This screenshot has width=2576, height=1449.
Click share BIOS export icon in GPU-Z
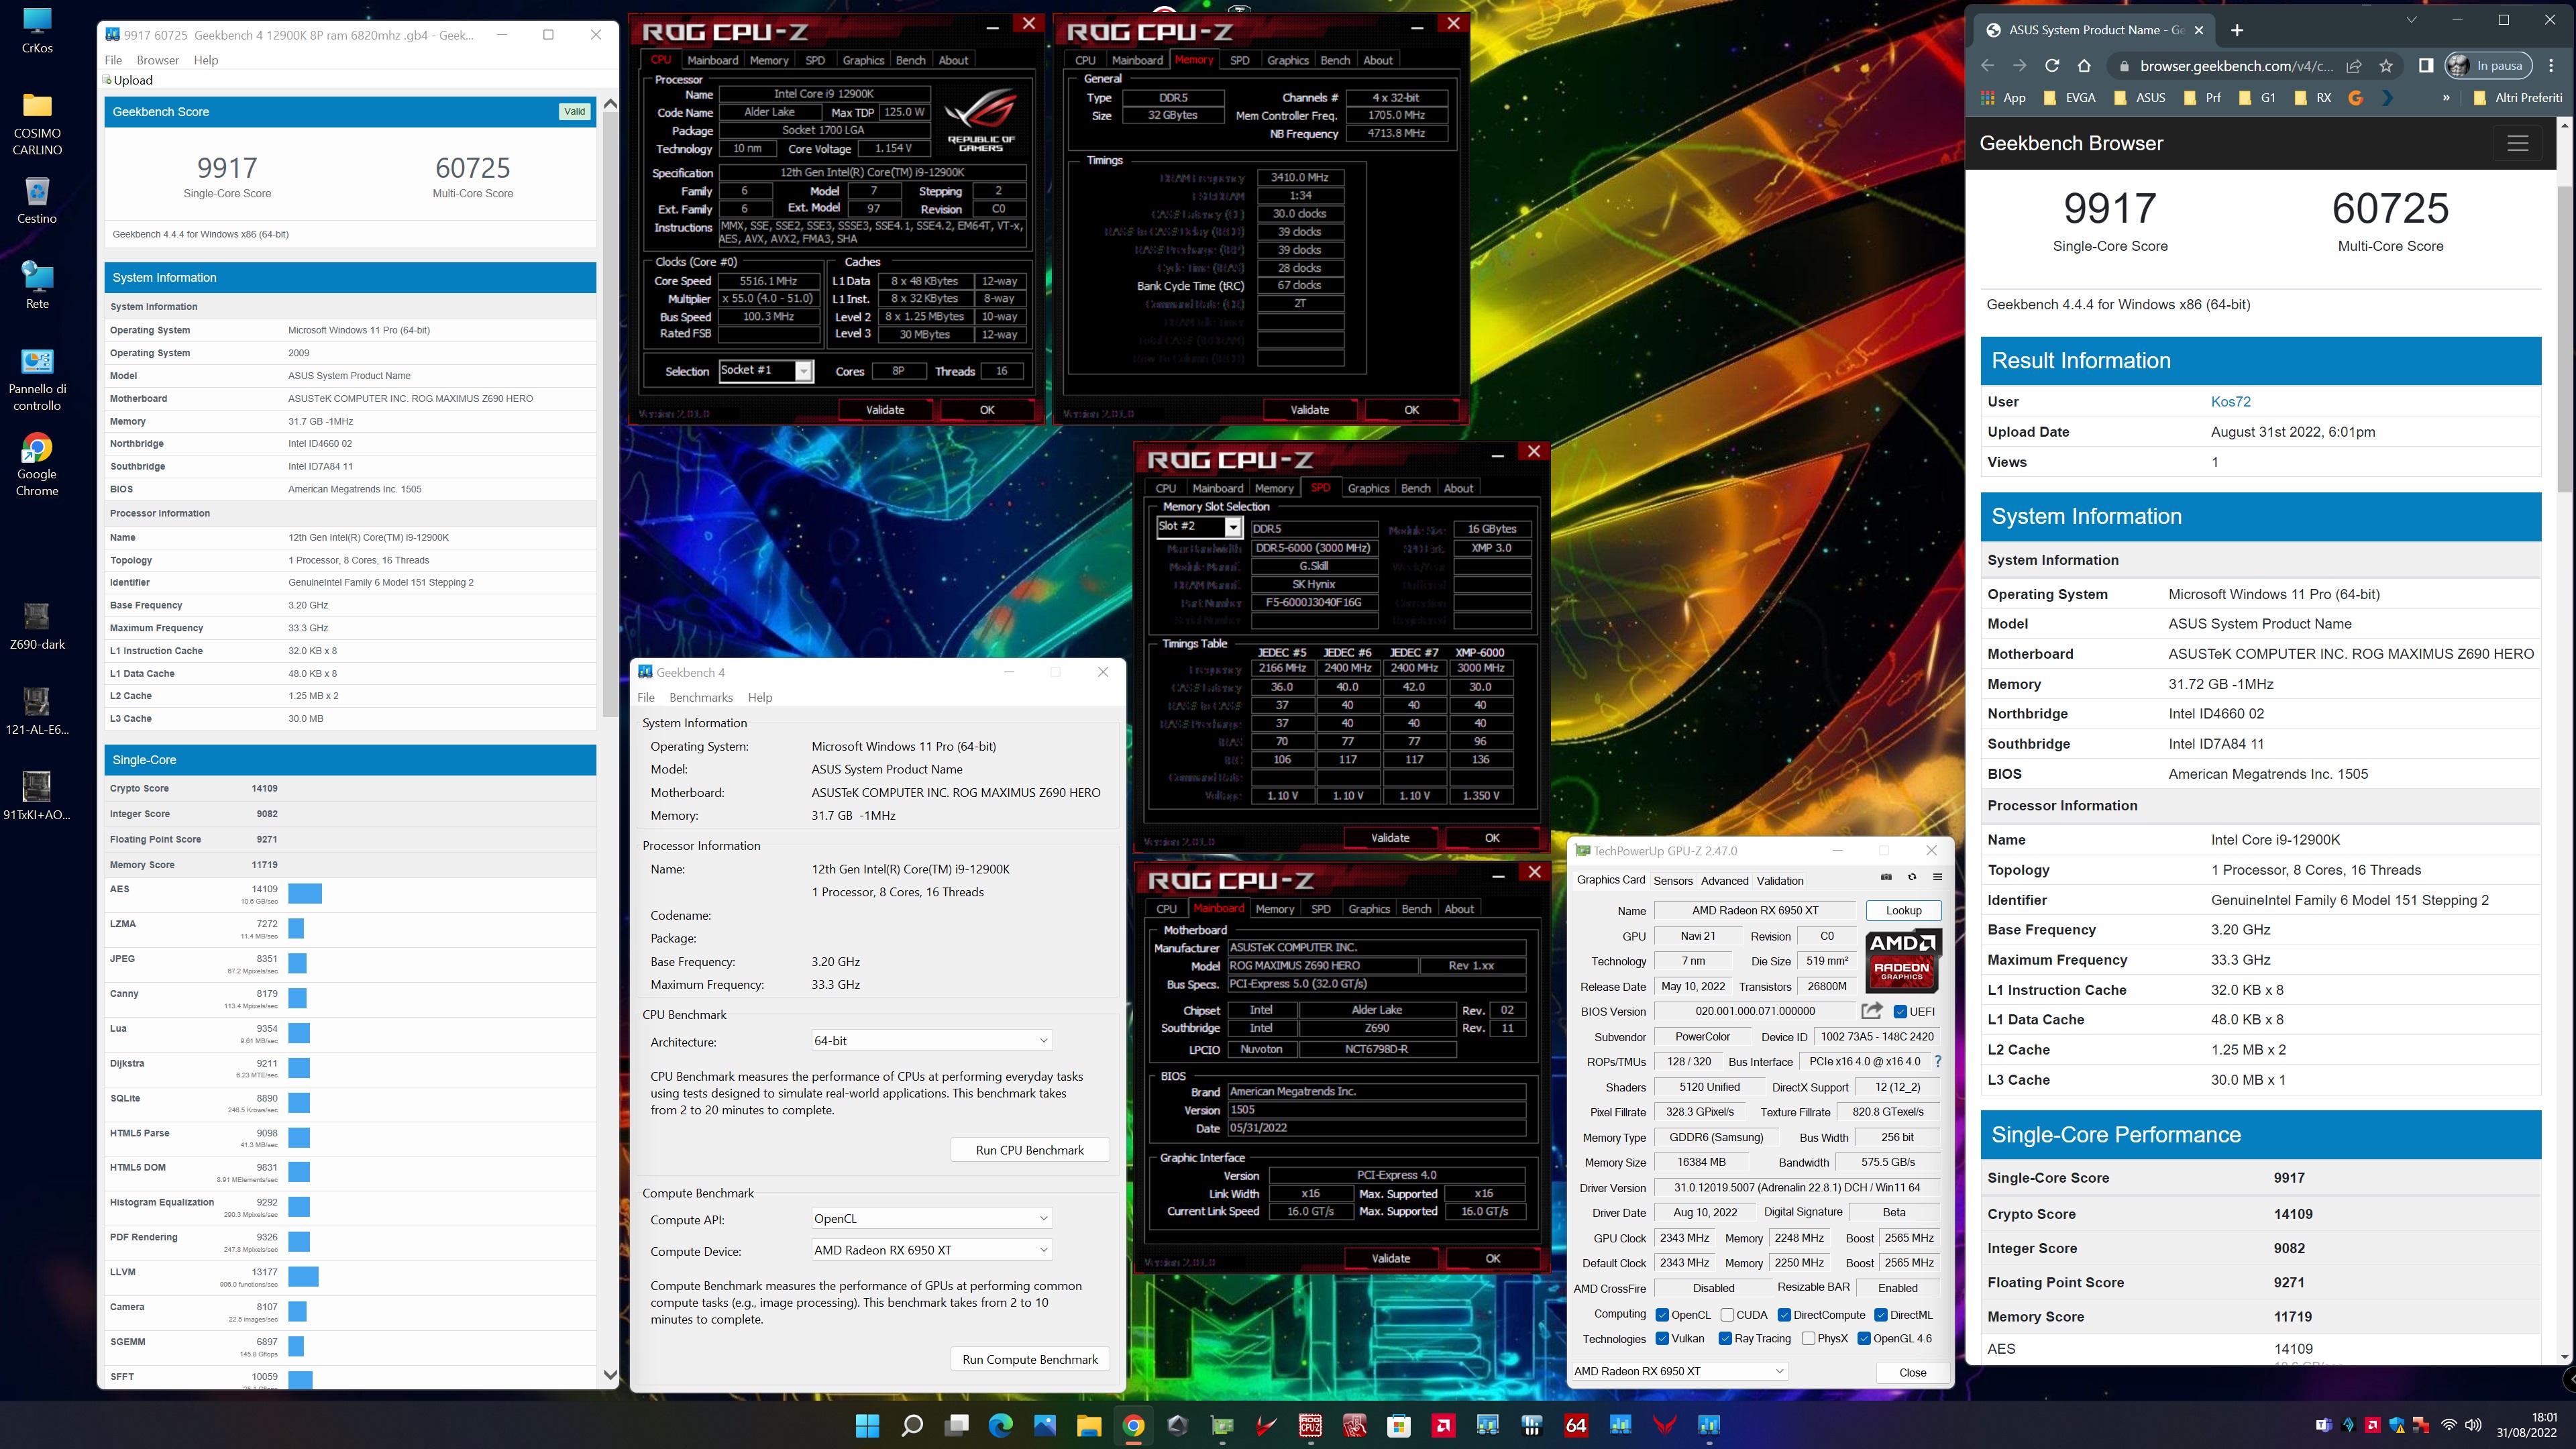click(x=1872, y=1011)
